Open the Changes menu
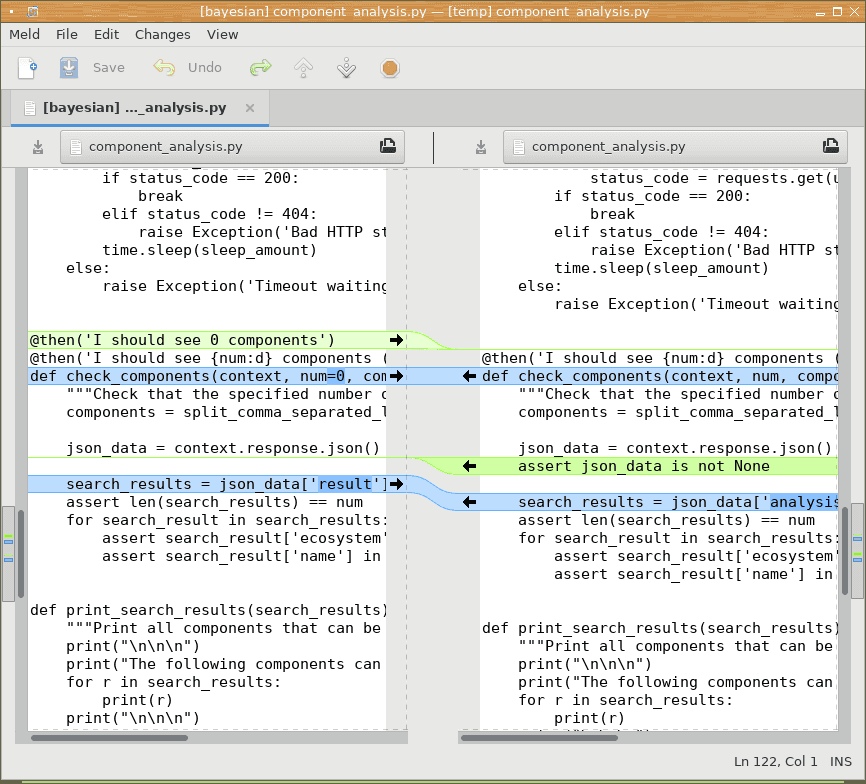Viewport: 866px width, 784px height. tap(162, 34)
